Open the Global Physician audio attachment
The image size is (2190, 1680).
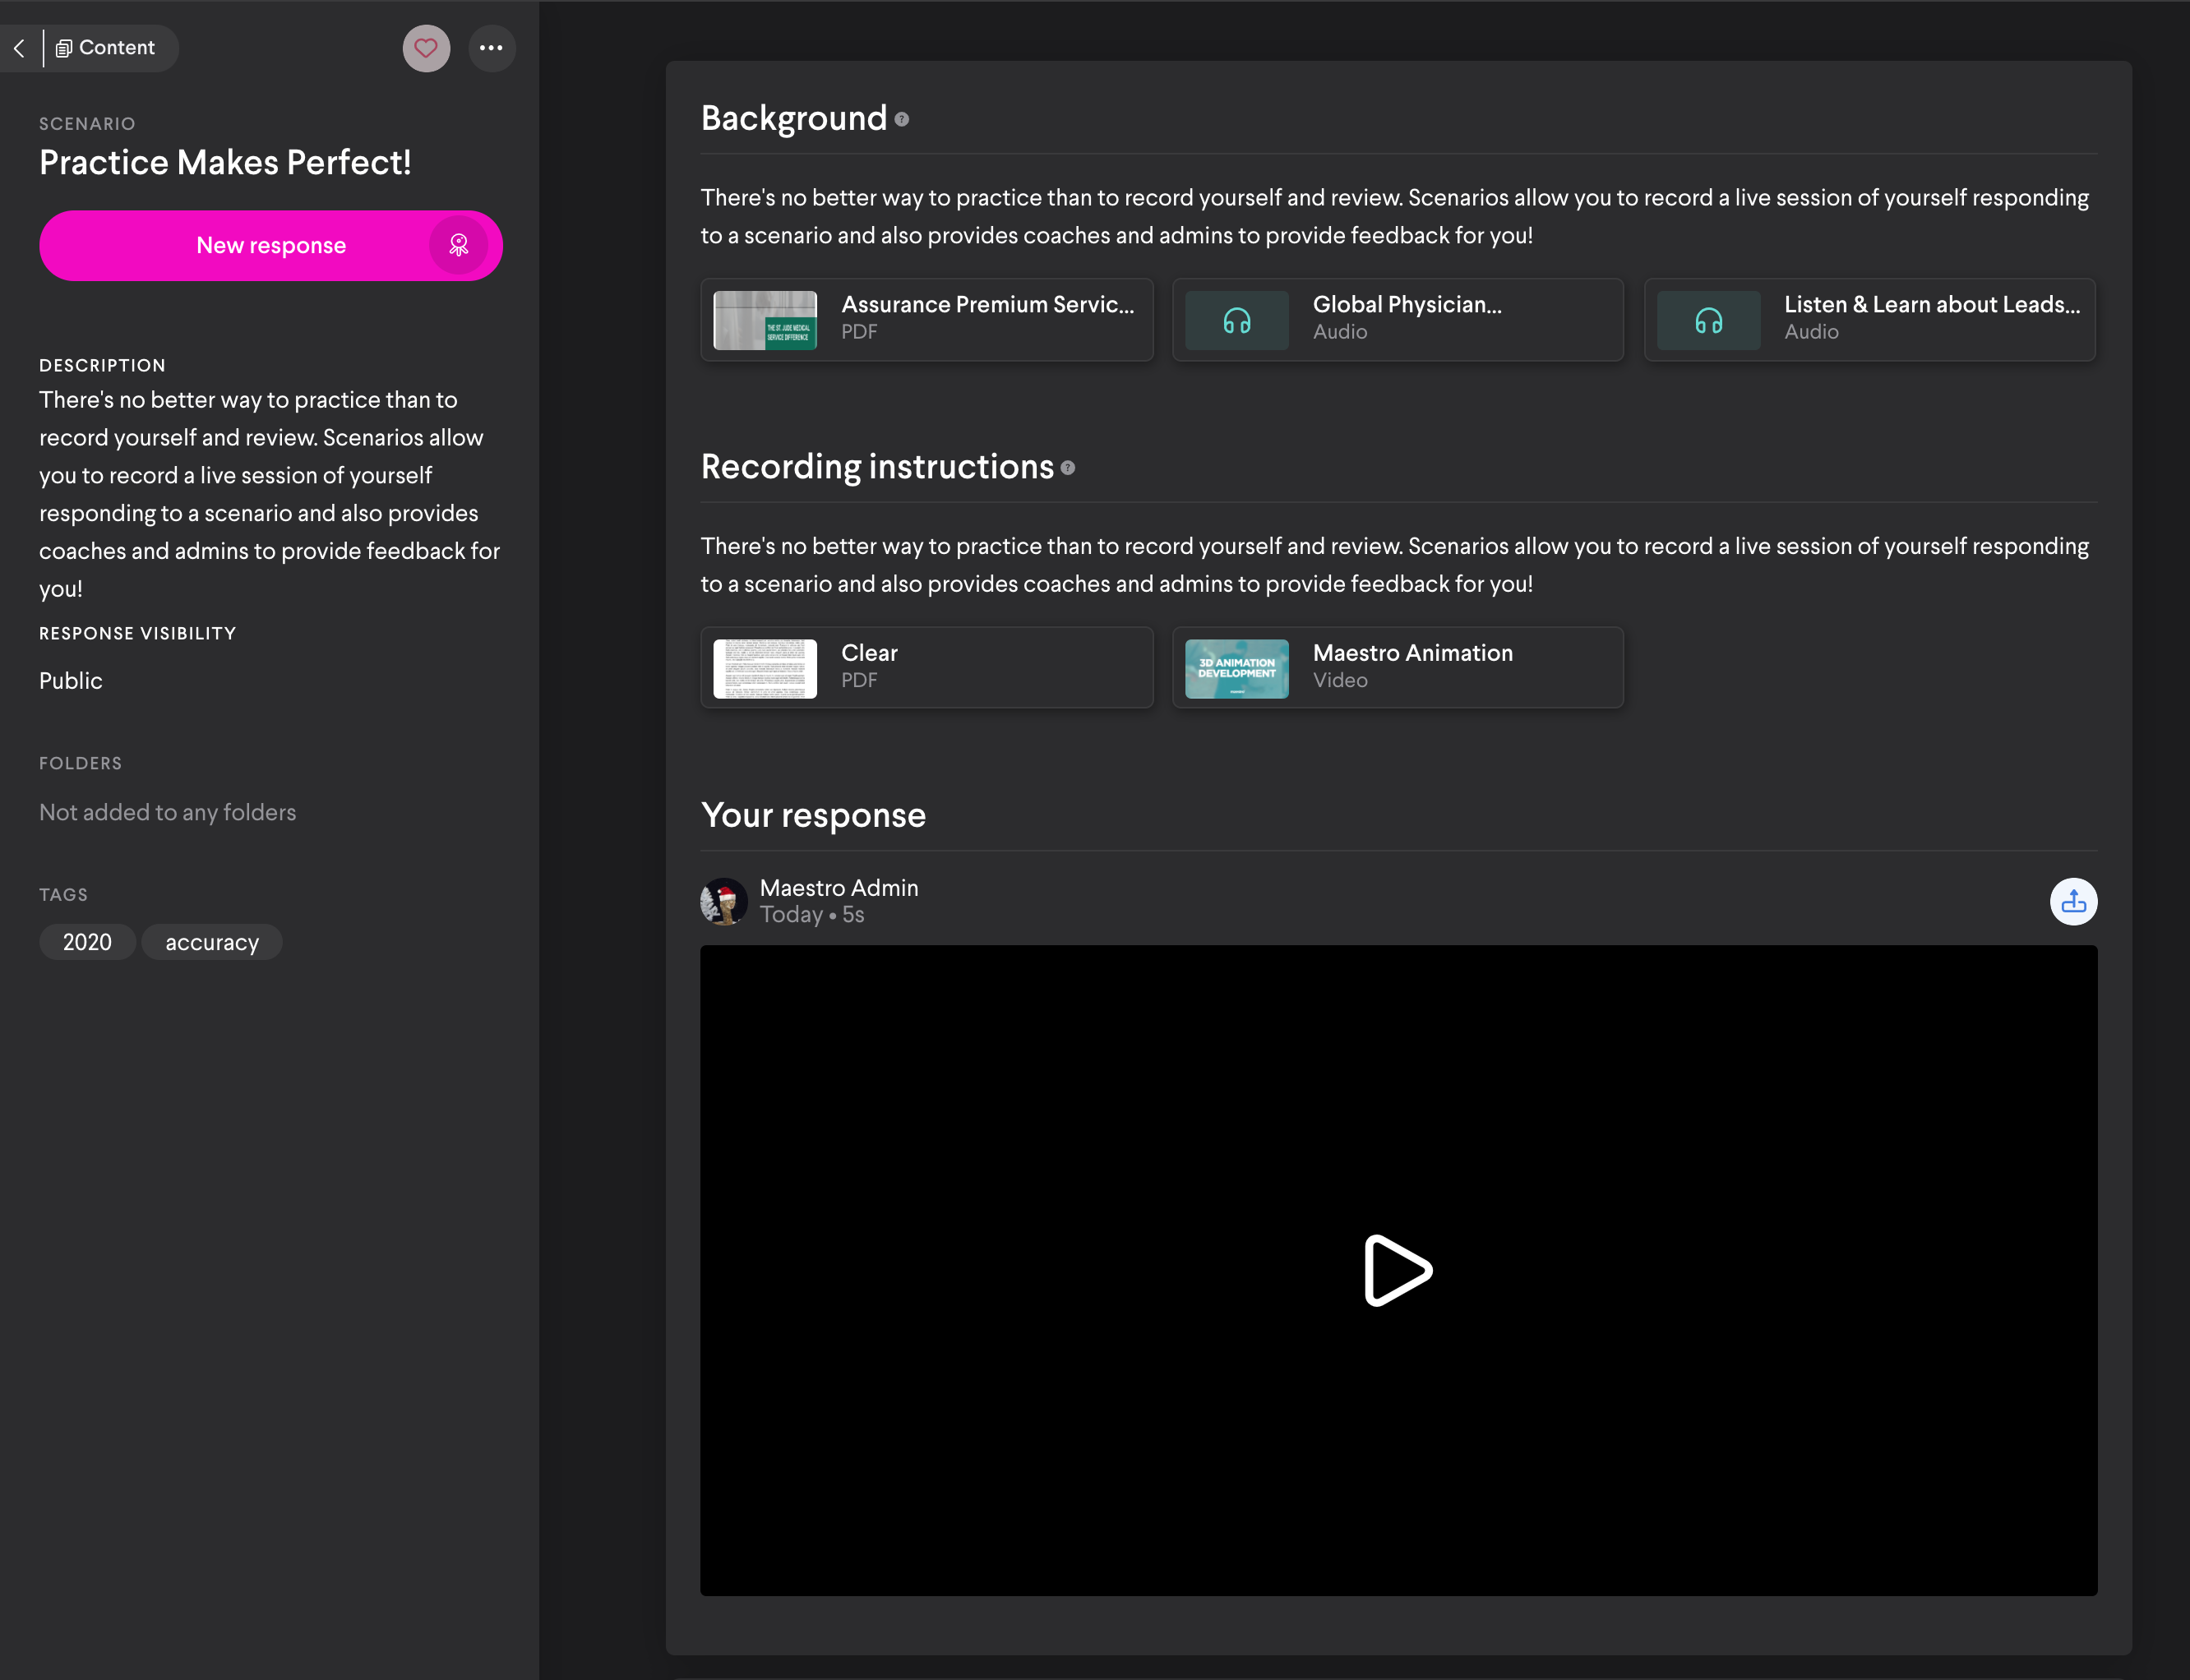click(x=1397, y=320)
